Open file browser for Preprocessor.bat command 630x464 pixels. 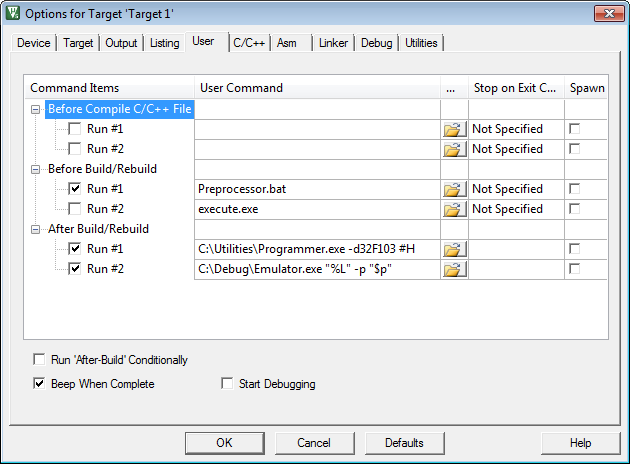pos(454,189)
